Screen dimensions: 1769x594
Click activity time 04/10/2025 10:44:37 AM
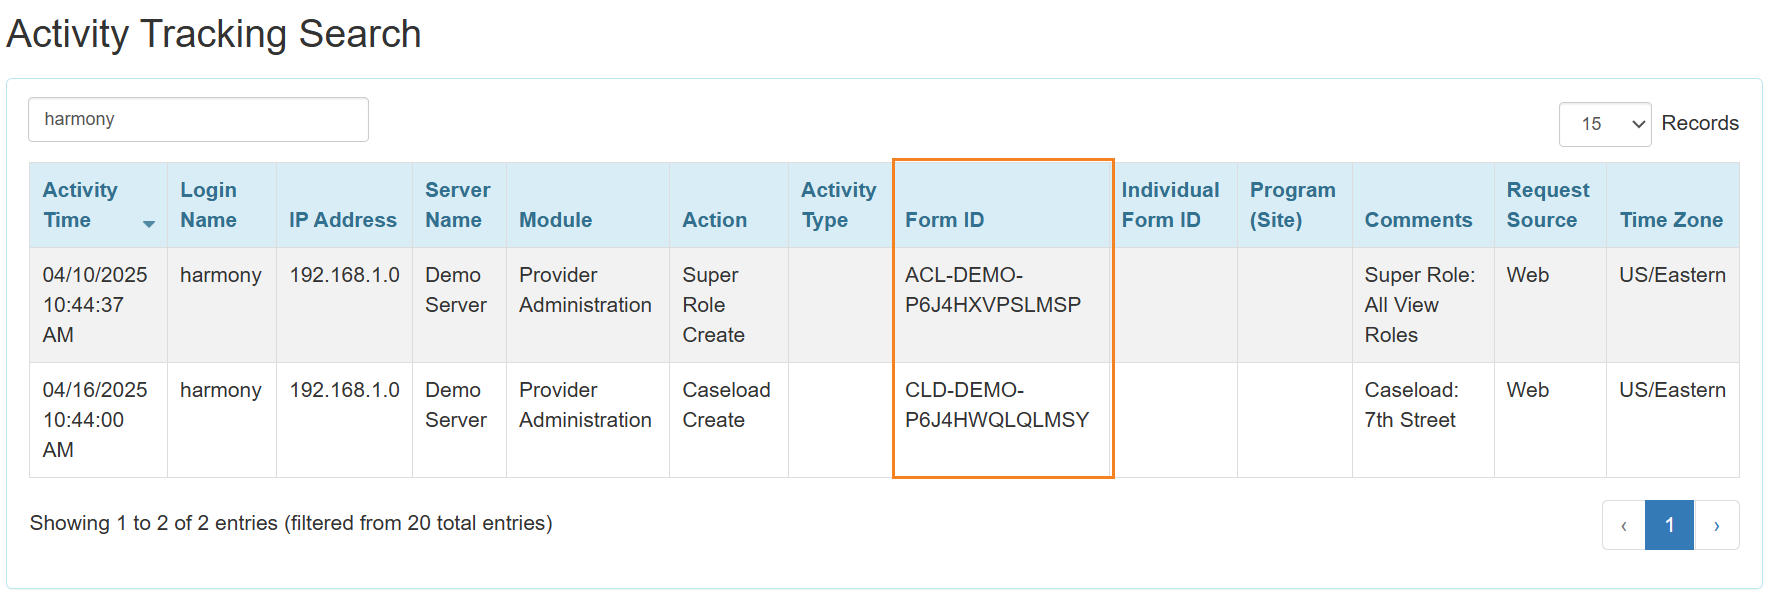(x=95, y=305)
